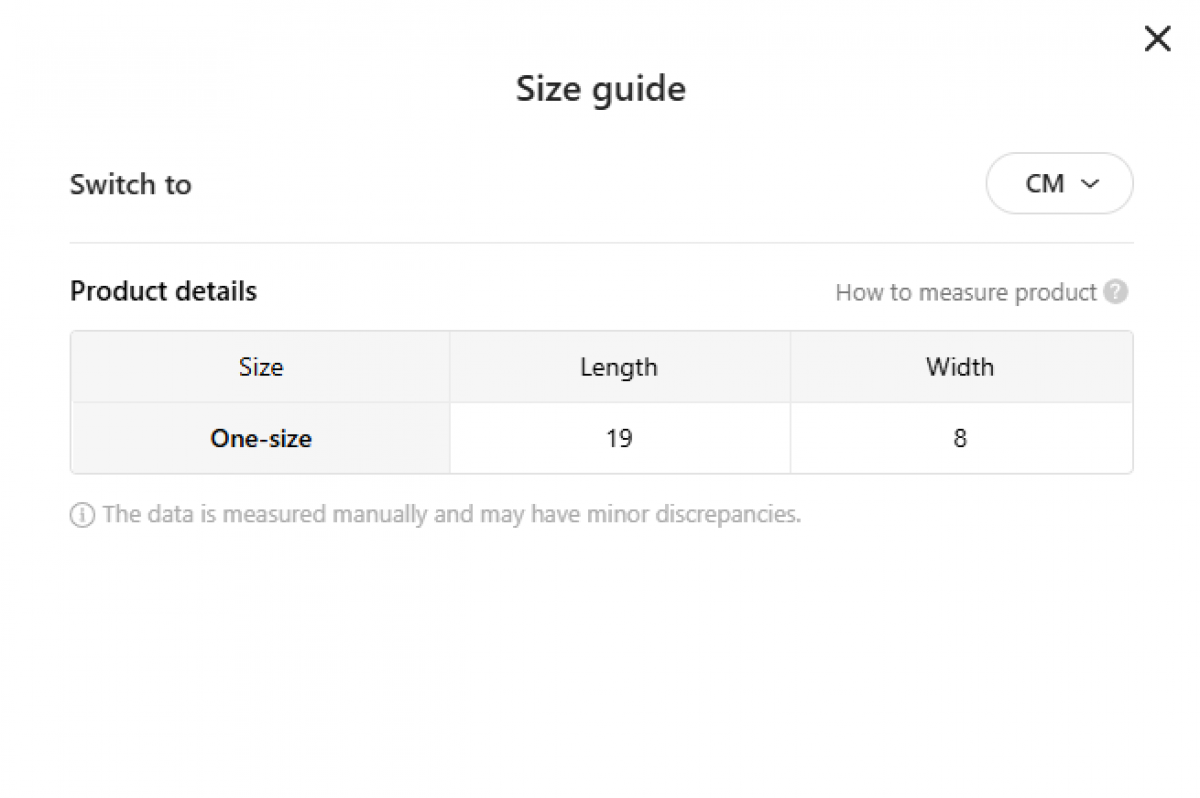
Task: Click the Length column header
Action: click(619, 367)
